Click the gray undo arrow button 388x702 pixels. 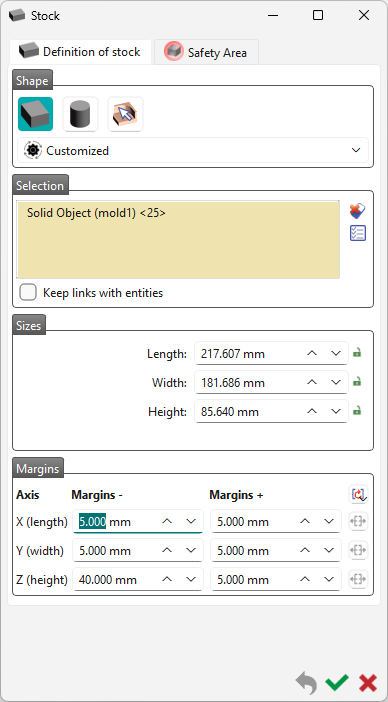[x=307, y=683]
